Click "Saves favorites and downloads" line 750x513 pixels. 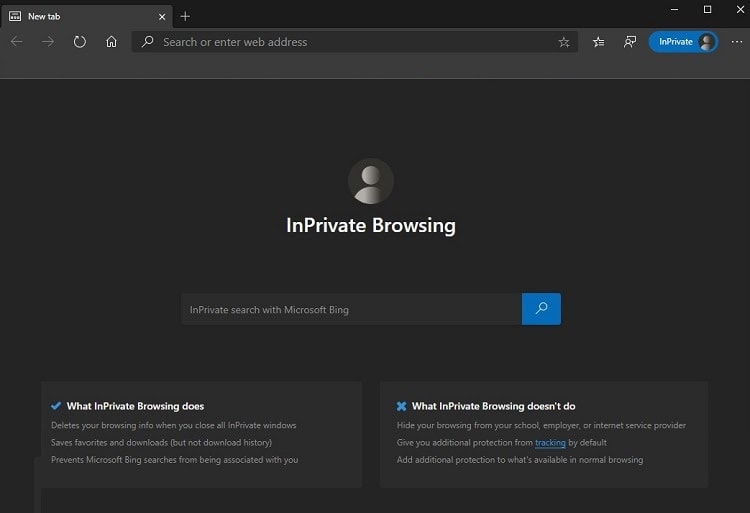[x=162, y=443]
